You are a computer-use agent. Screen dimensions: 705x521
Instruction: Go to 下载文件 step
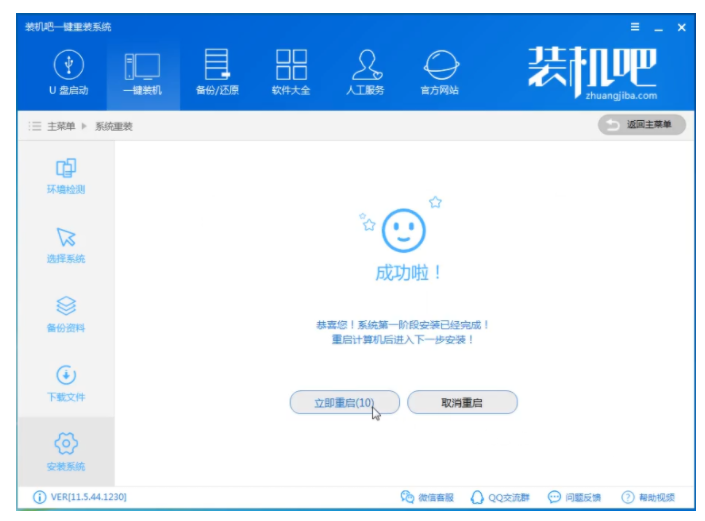(66, 383)
